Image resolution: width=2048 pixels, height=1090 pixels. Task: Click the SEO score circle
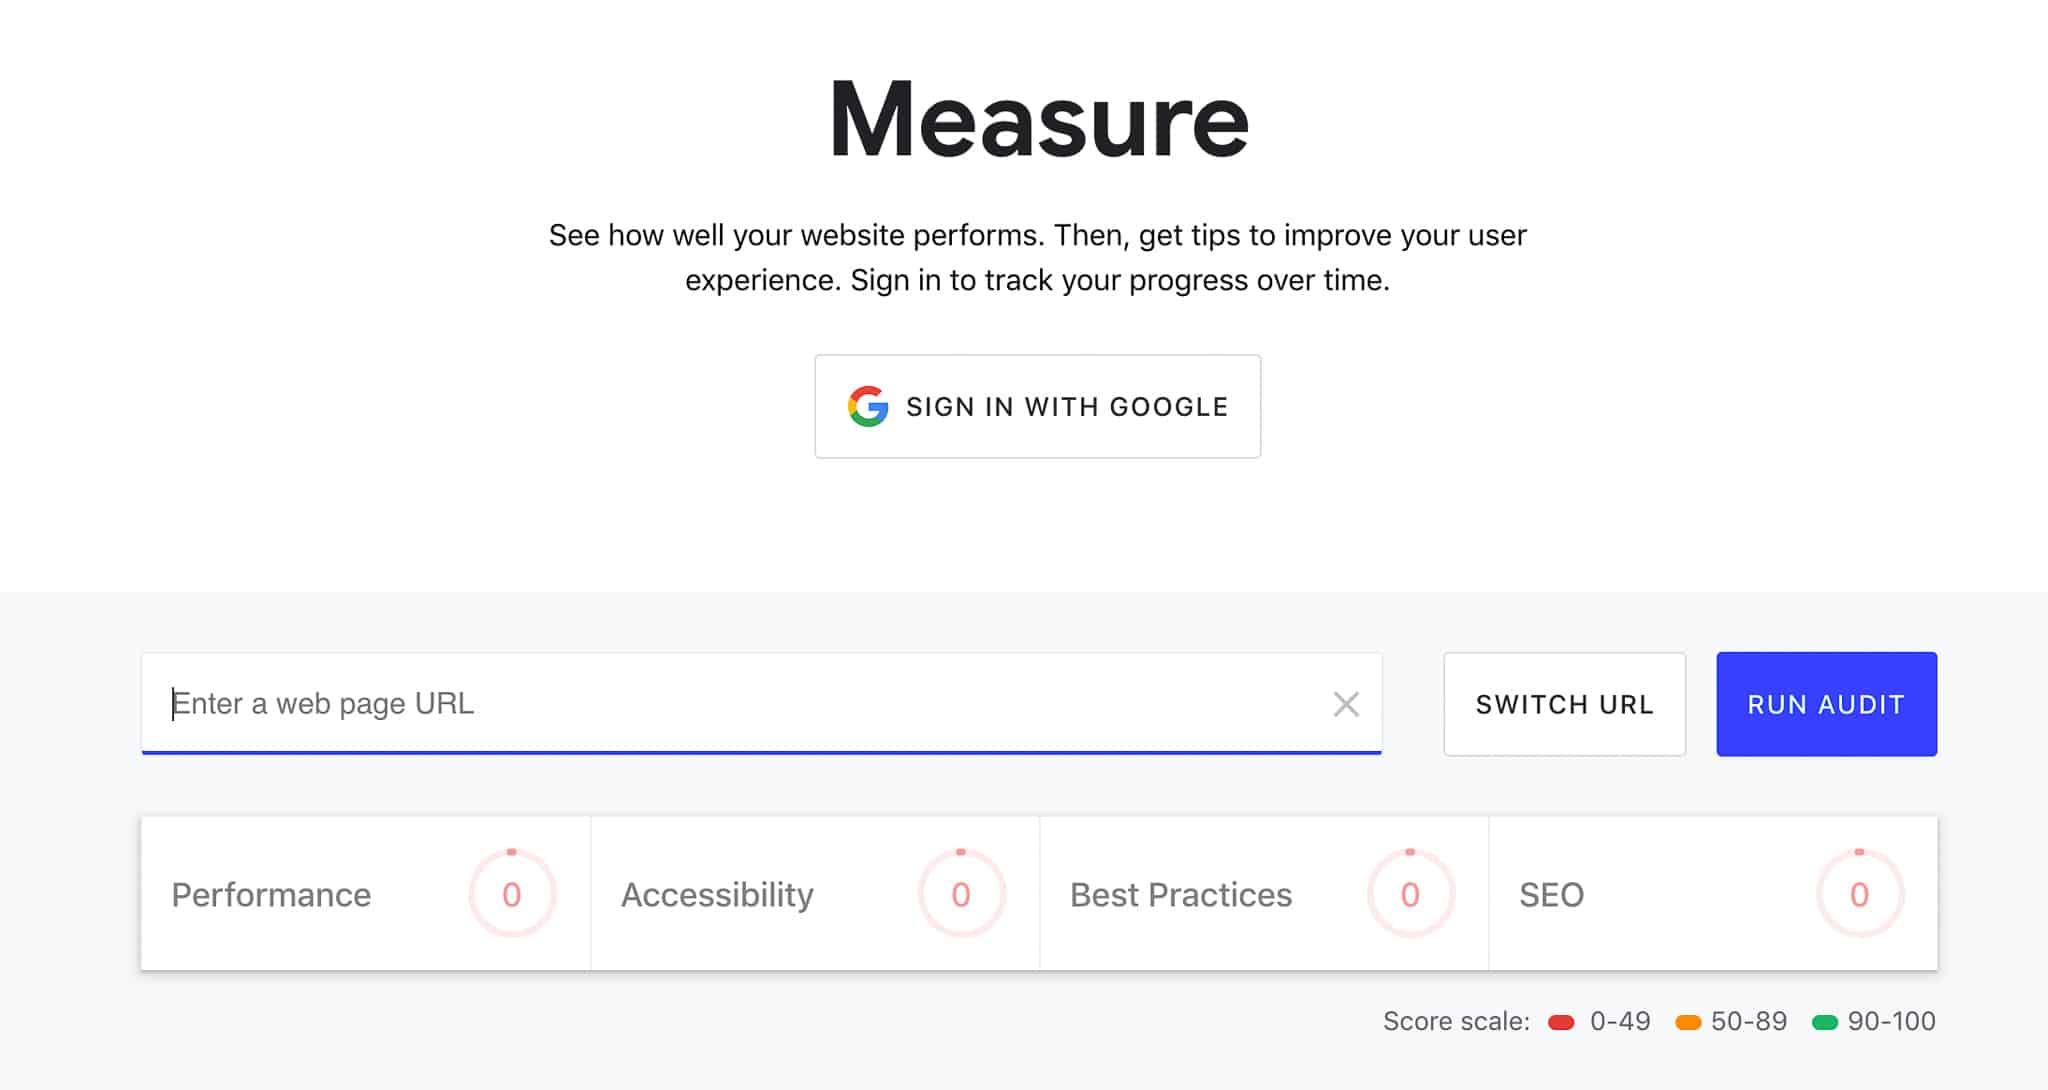pyautogui.click(x=1859, y=894)
